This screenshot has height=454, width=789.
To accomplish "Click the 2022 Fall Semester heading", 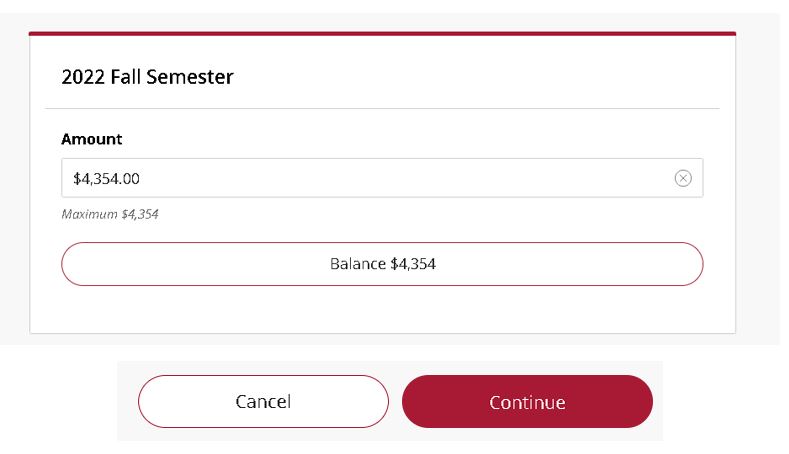I will point(147,77).
